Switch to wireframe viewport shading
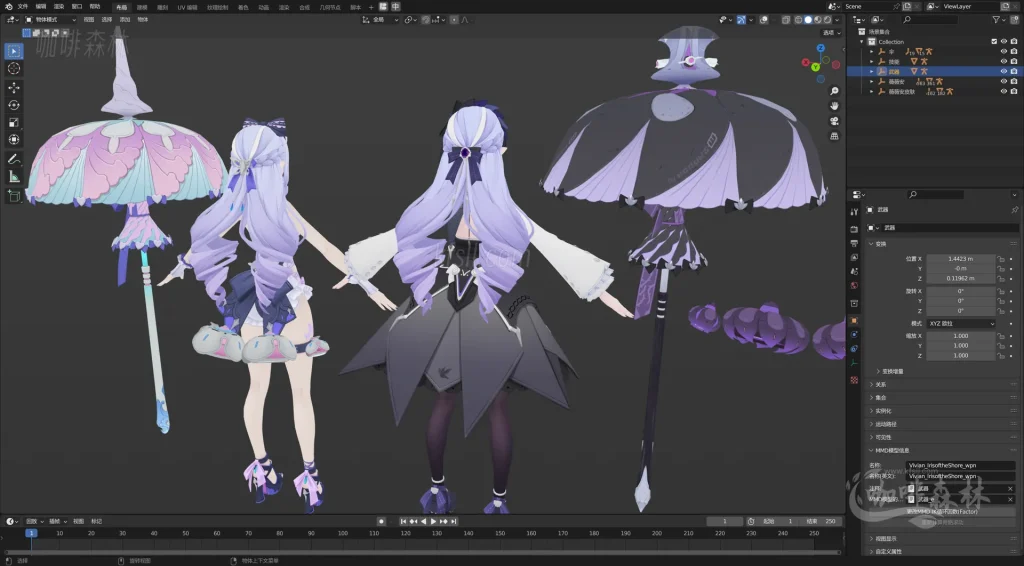This screenshot has height=566, width=1024. tap(799, 20)
